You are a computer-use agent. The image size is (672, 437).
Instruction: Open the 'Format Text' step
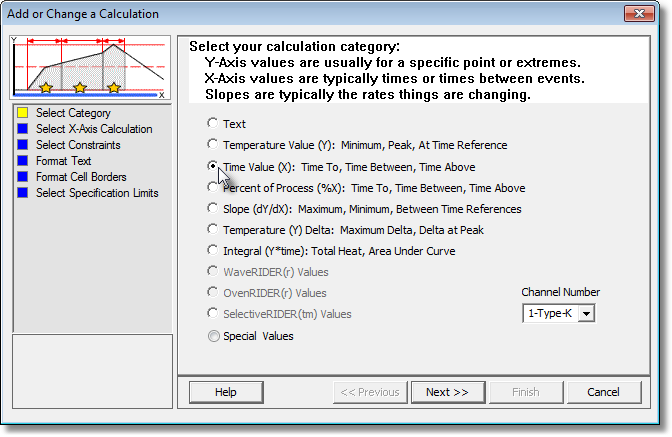click(63, 161)
